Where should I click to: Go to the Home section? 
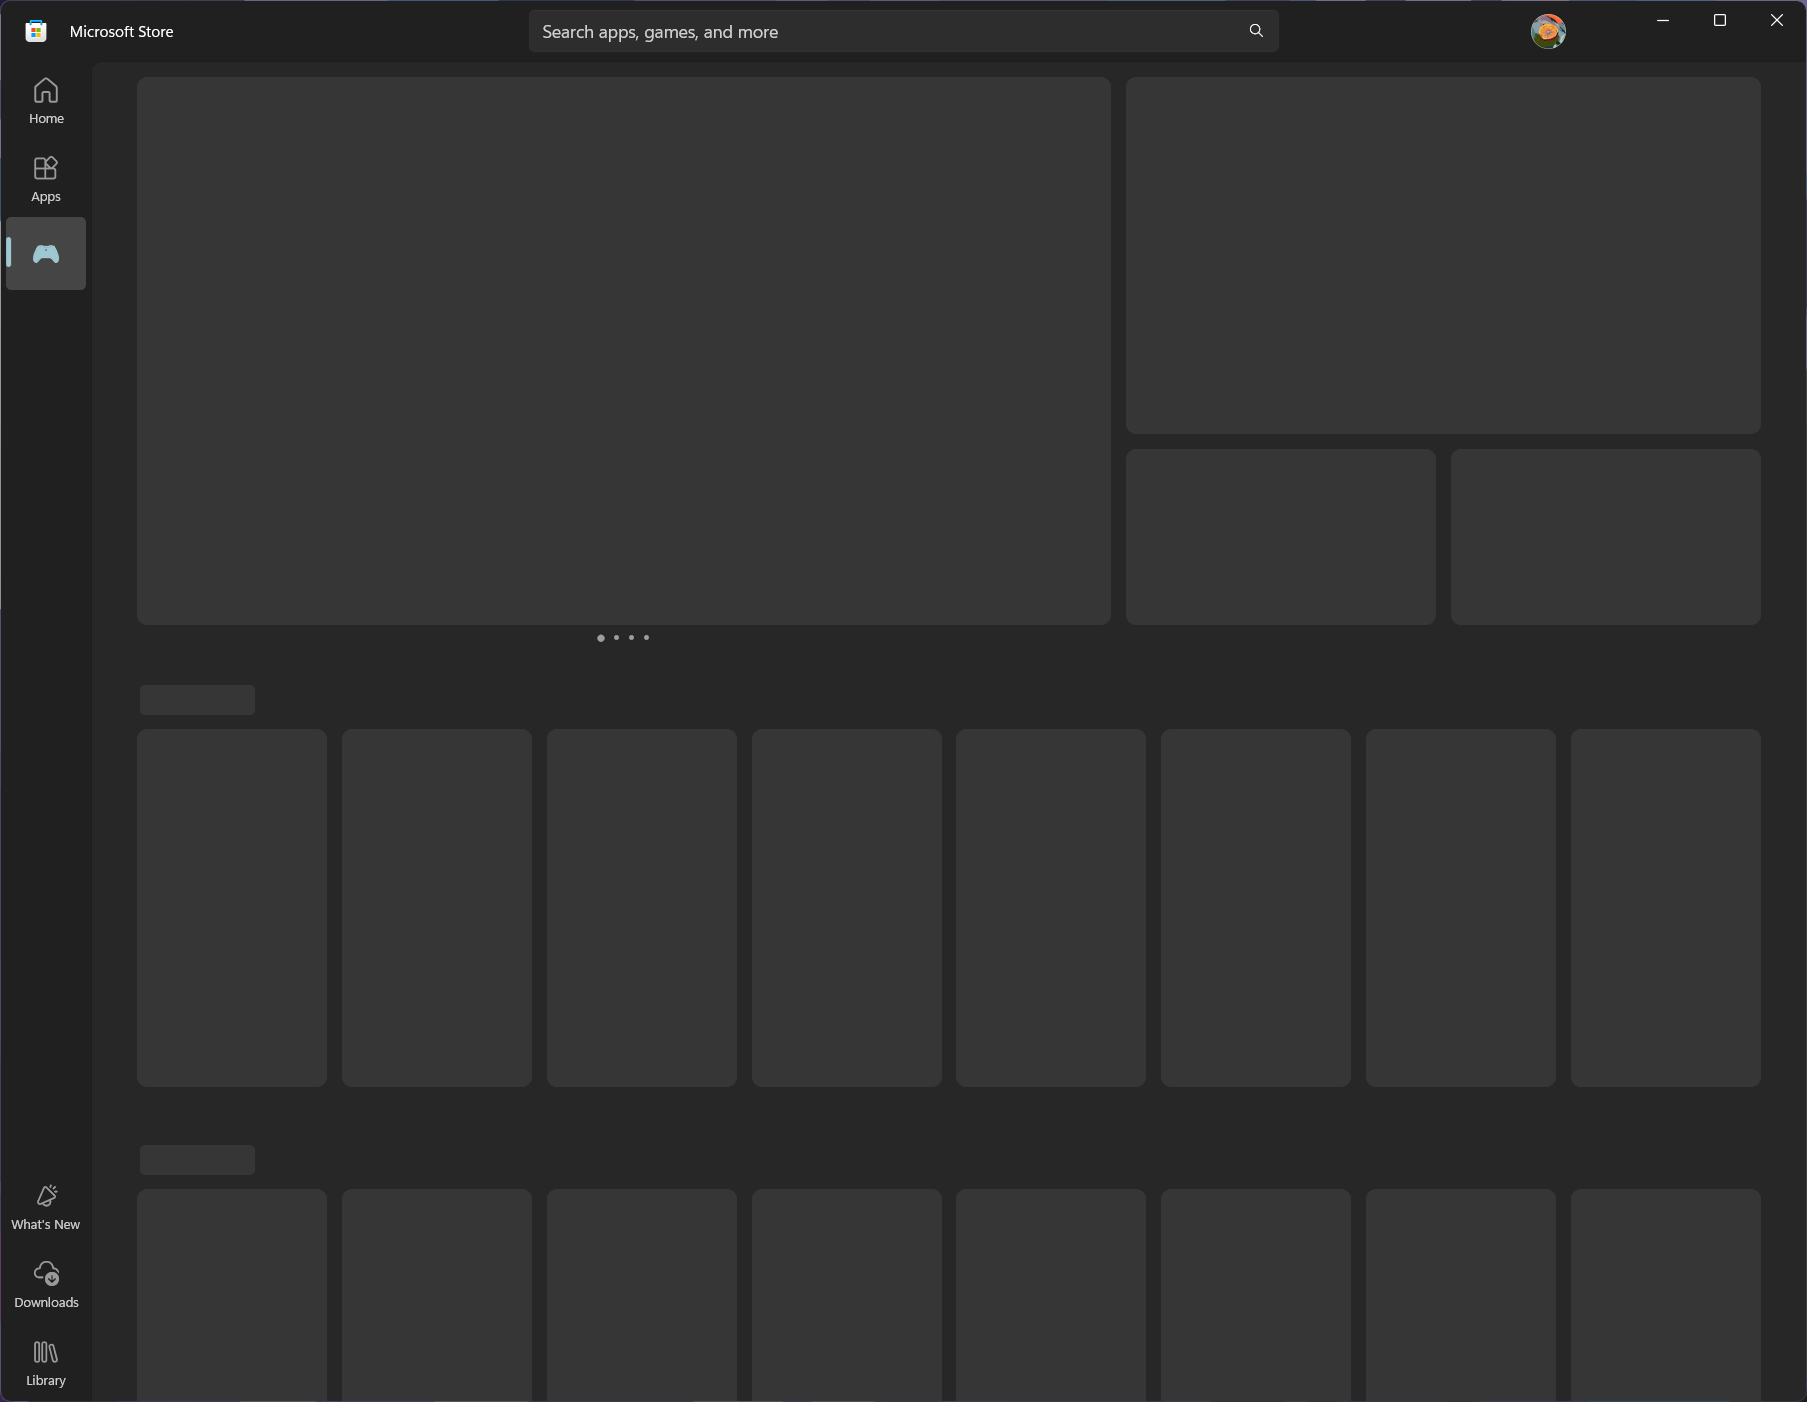tap(46, 101)
